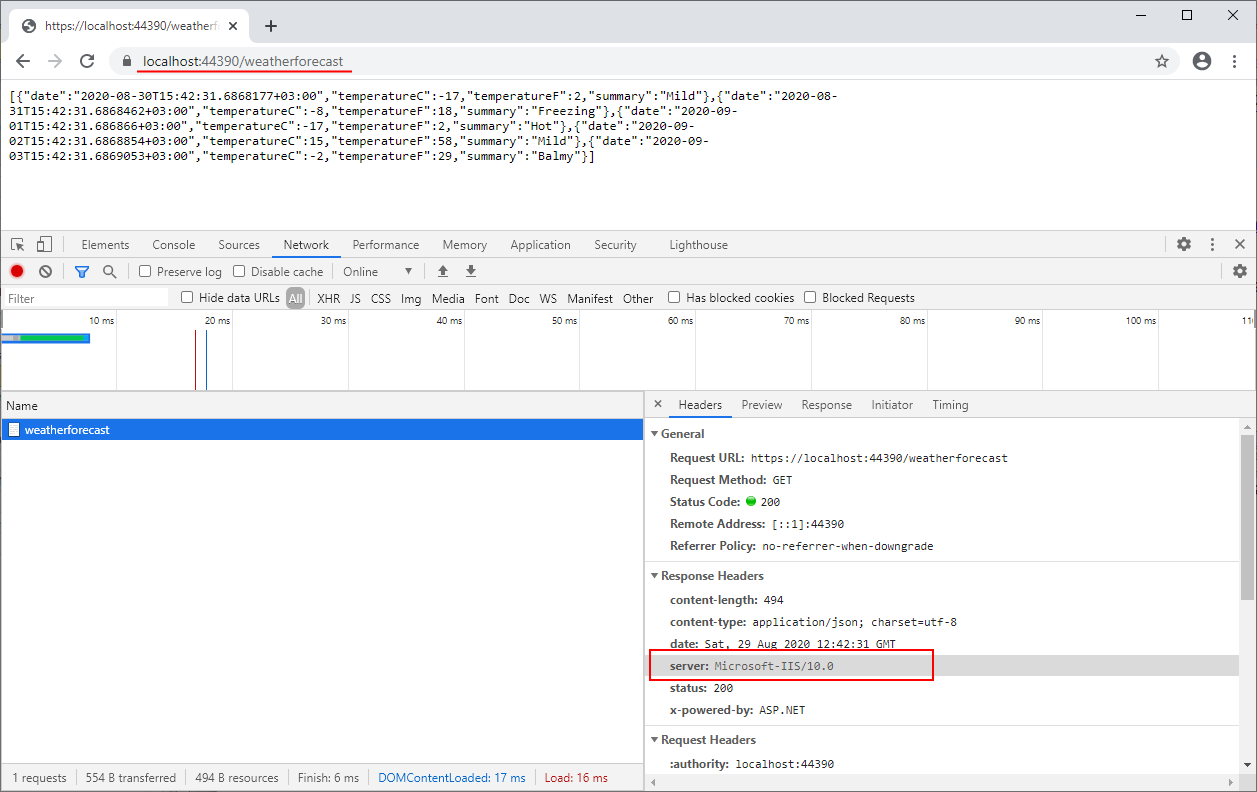Click the network Filter text field
The height and width of the screenshot is (792, 1257).
point(87,298)
